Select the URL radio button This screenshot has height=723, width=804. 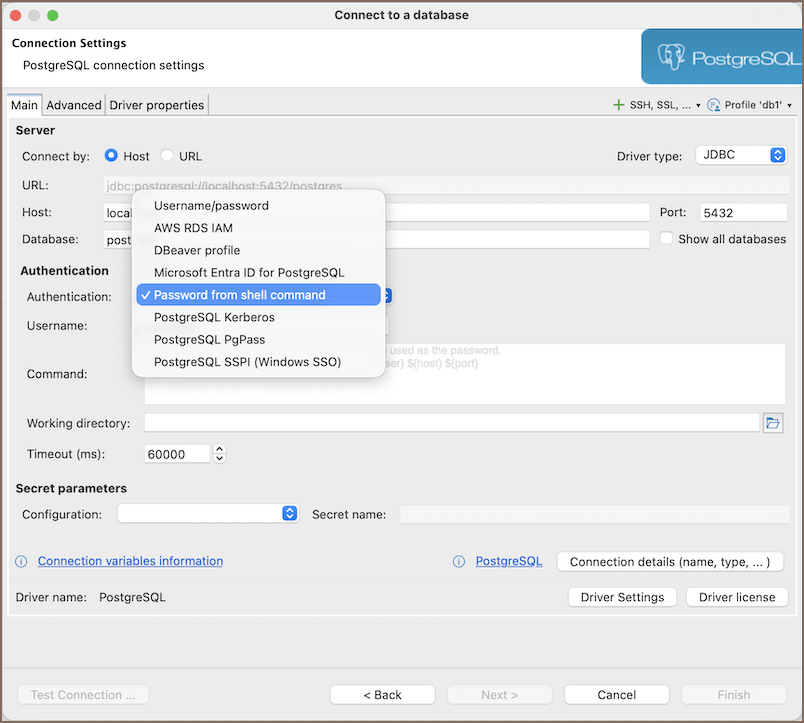point(167,155)
